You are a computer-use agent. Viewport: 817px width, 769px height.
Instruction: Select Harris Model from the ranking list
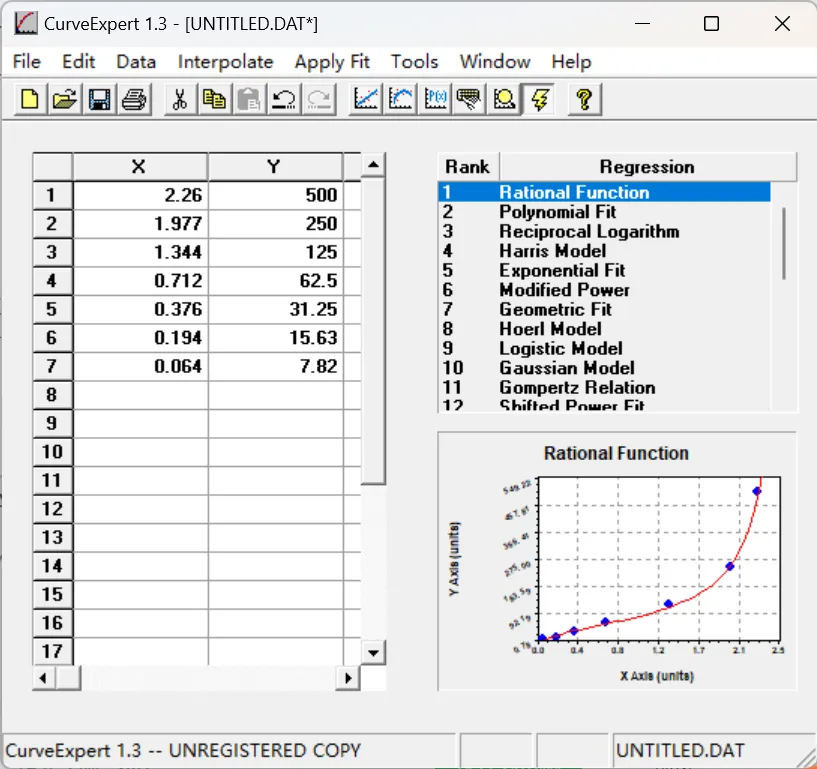point(552,251)
